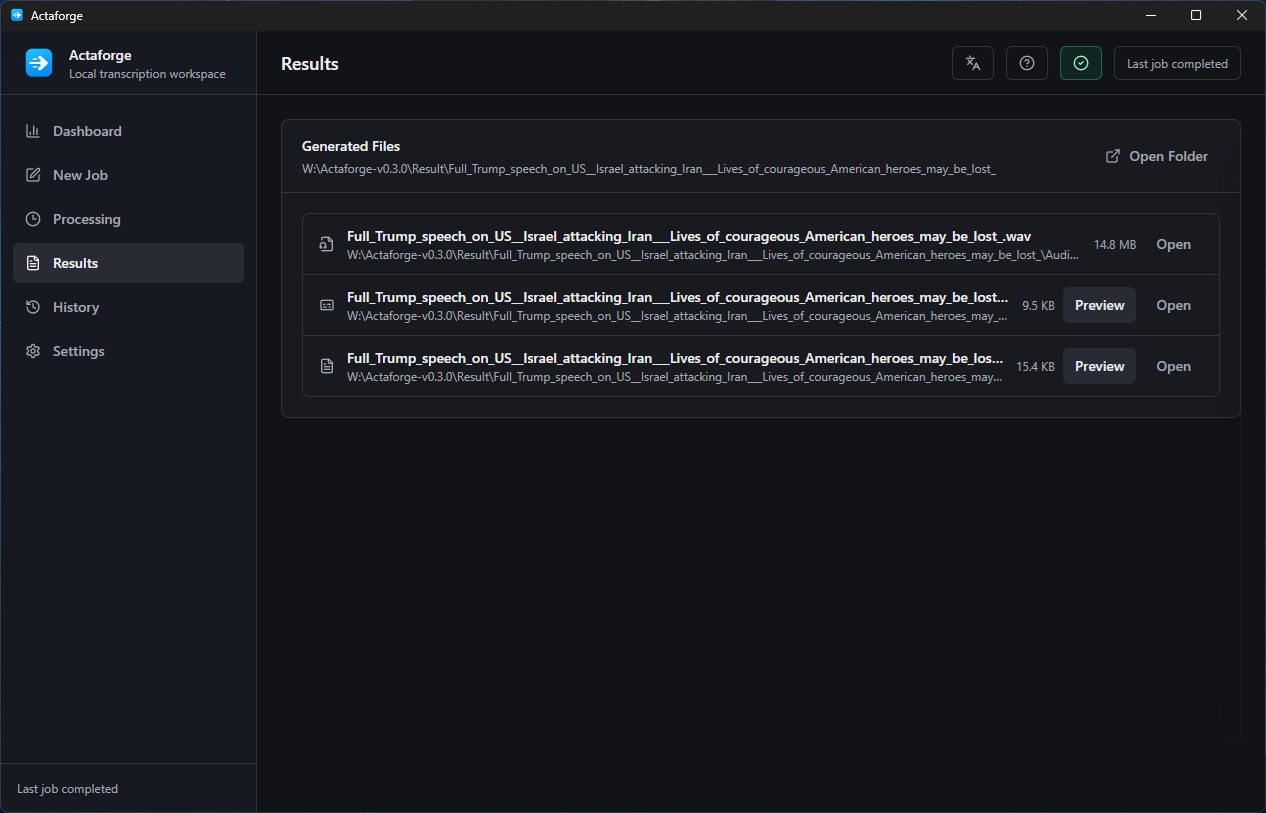Click the Generated Files heading
The image size is (1266, 813).
pyautogui.click(x=351, y=146)
